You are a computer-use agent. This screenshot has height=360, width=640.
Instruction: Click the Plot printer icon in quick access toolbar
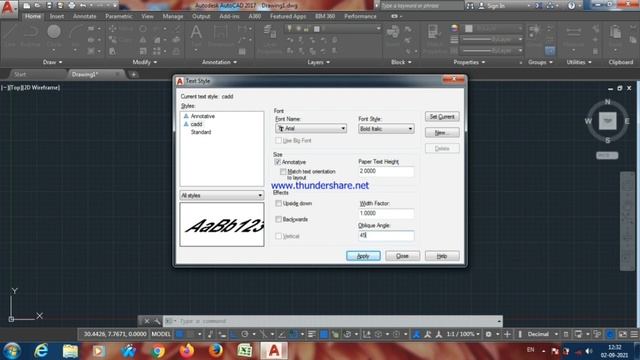72,6
